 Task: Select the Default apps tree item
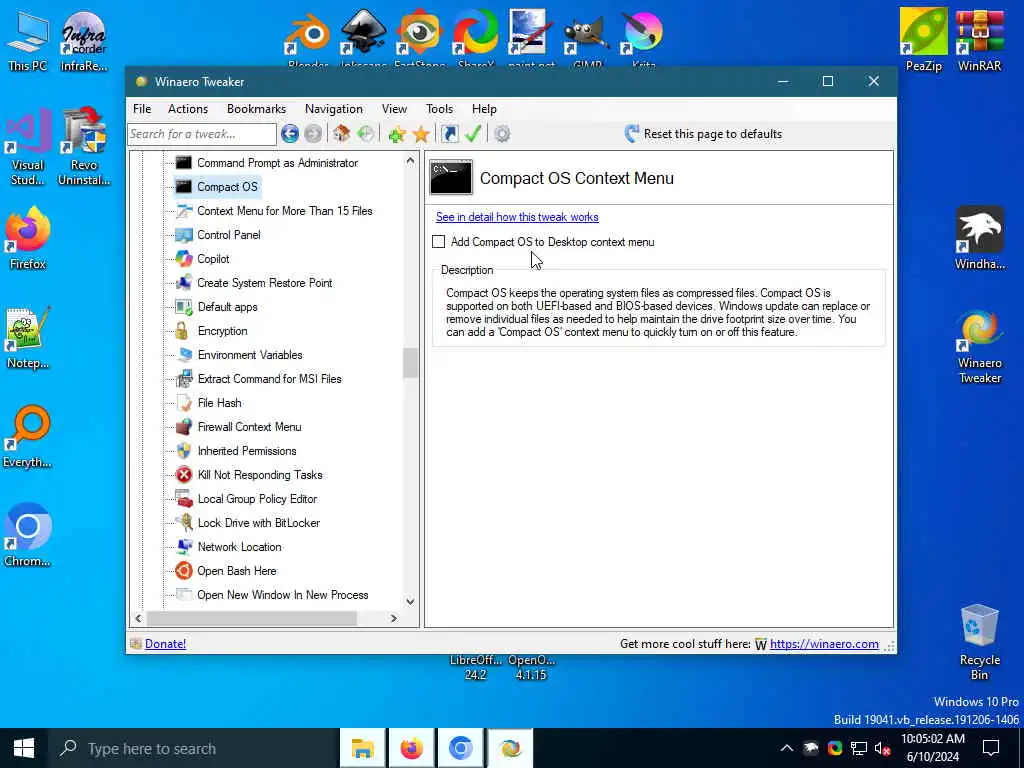point(227,307)
